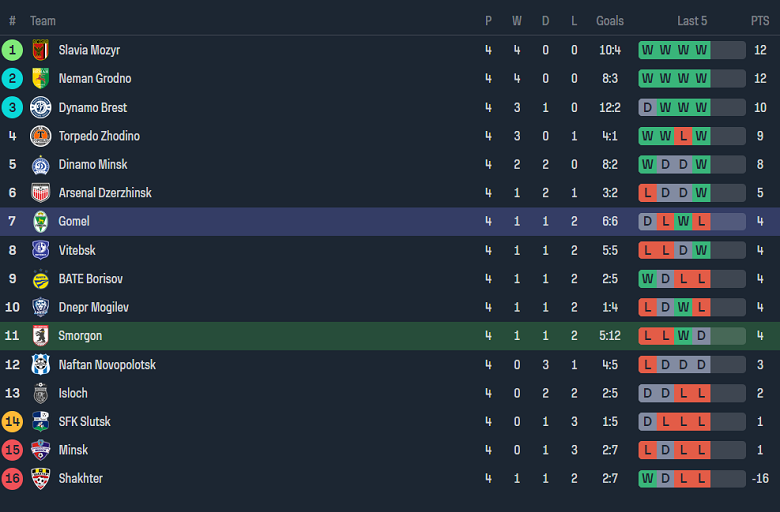
Task: Sort standings by Goals column header
Action: click(x=610, y=21)
